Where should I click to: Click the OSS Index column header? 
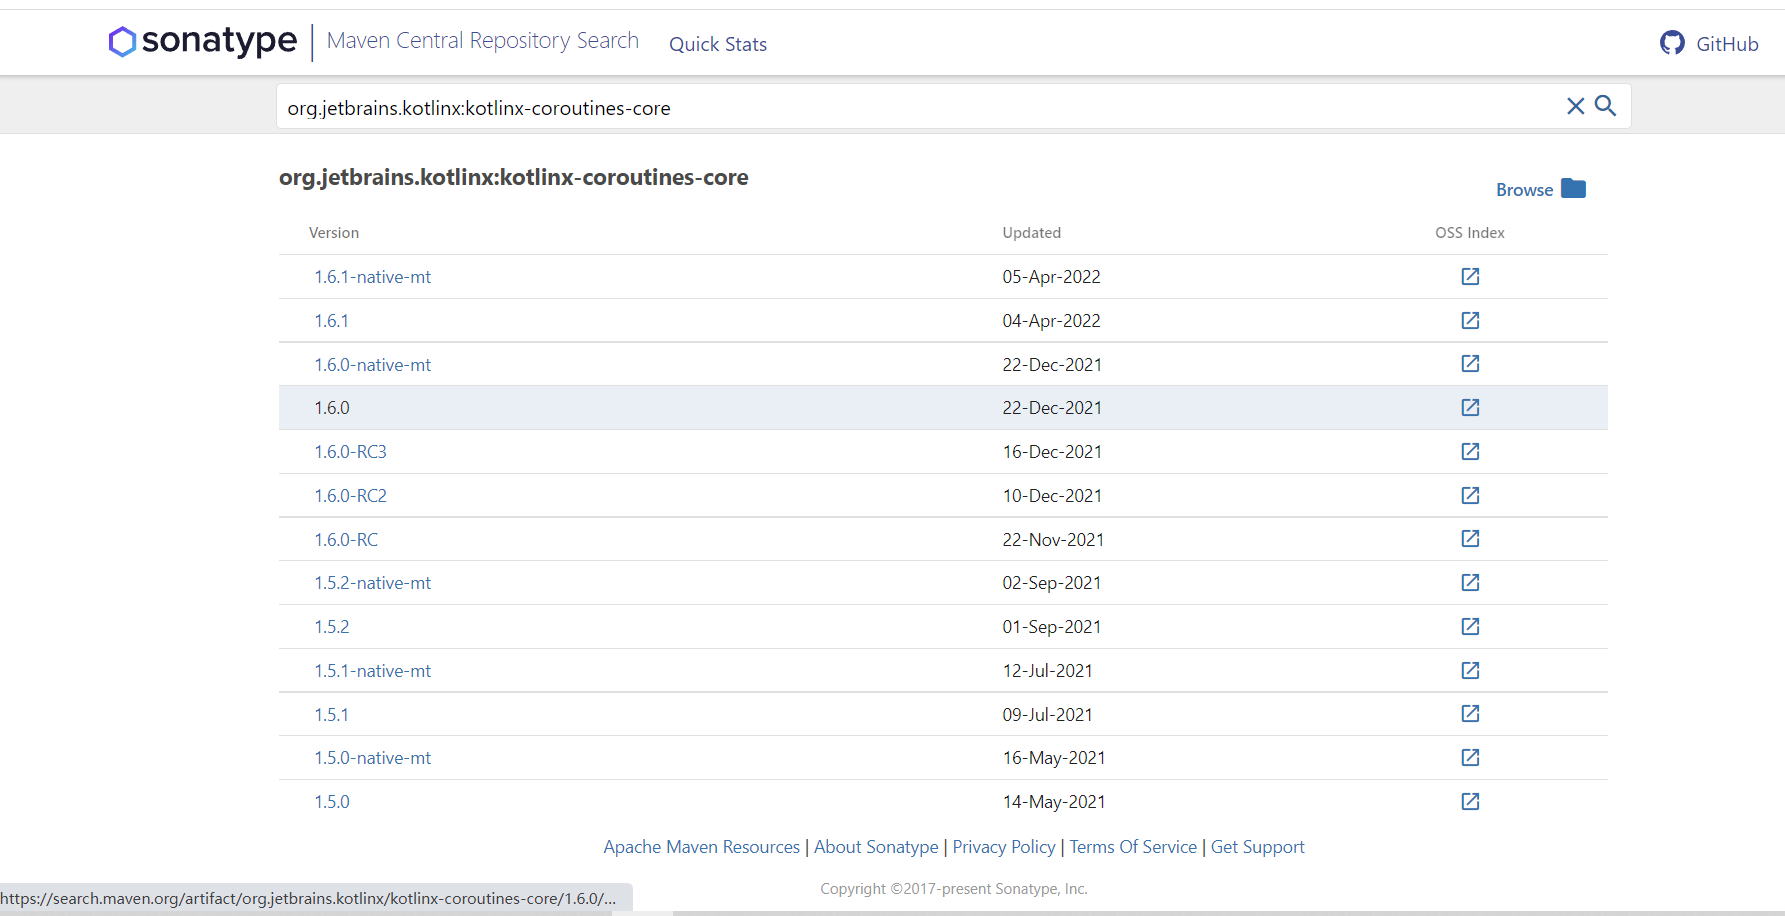click(1470, 233)
